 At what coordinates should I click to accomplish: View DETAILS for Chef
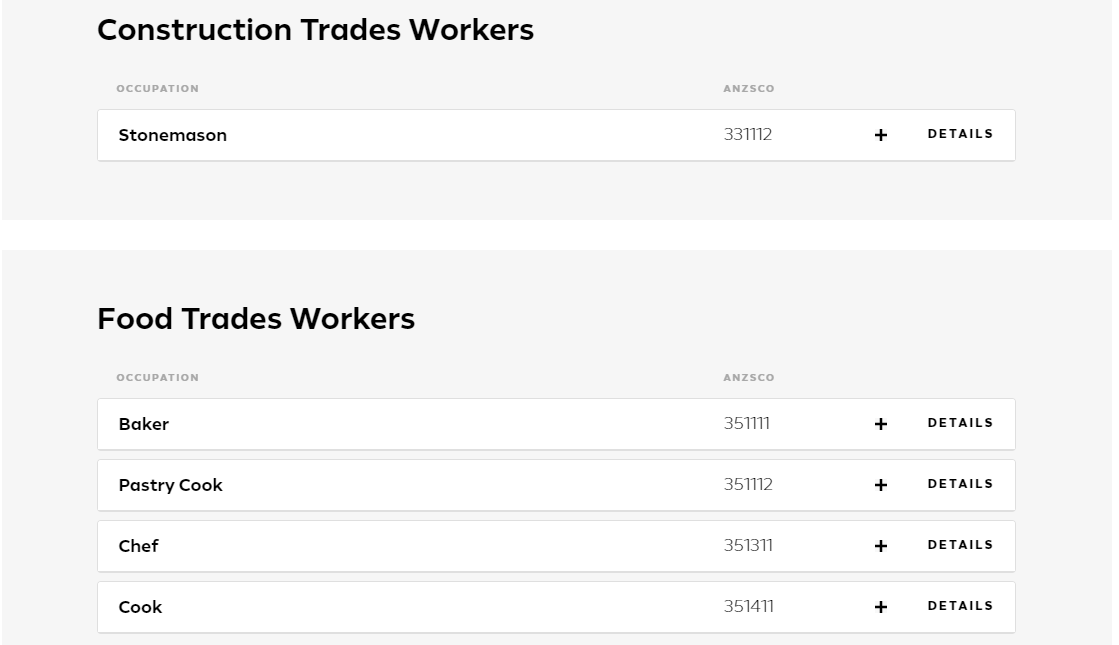(960, 545)
